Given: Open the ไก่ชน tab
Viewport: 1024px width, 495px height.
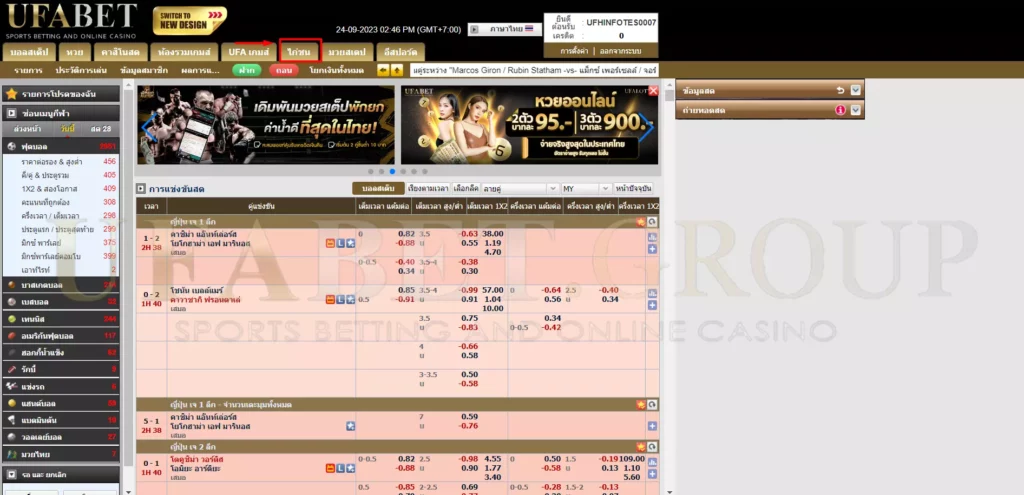Looking at the screenshot, I should point(300,50).
